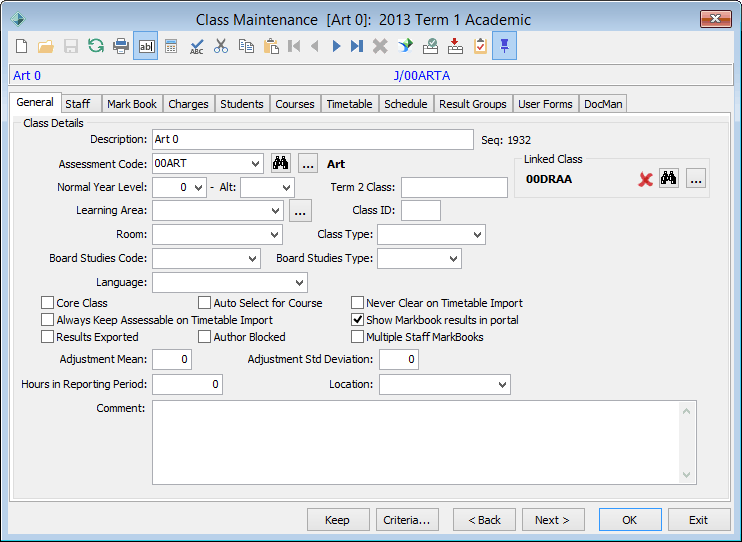Viewport: 742px width, 542px height.
Task: Open the Normal Year Level dropdown
Action: coord(198,187)
